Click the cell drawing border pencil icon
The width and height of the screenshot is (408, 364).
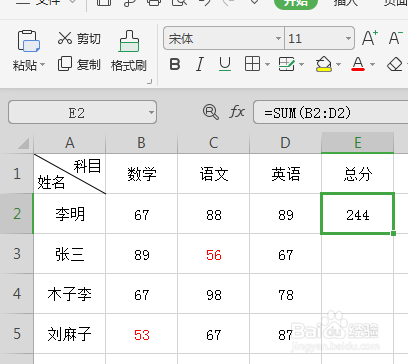coord(287,64)
